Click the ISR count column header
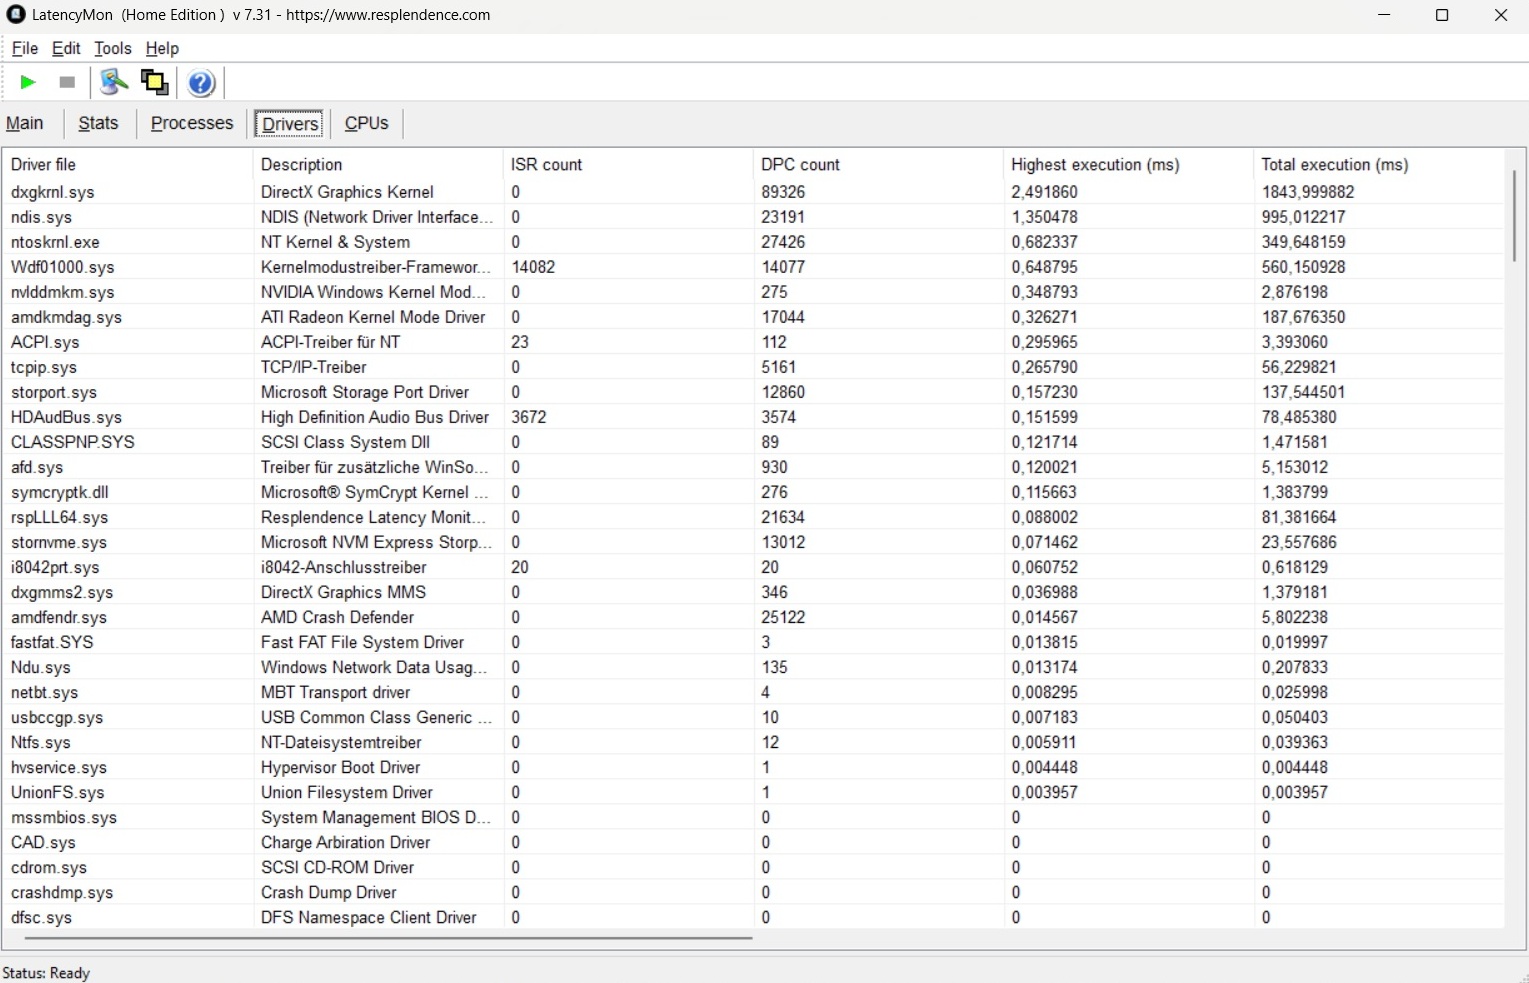 546,164
